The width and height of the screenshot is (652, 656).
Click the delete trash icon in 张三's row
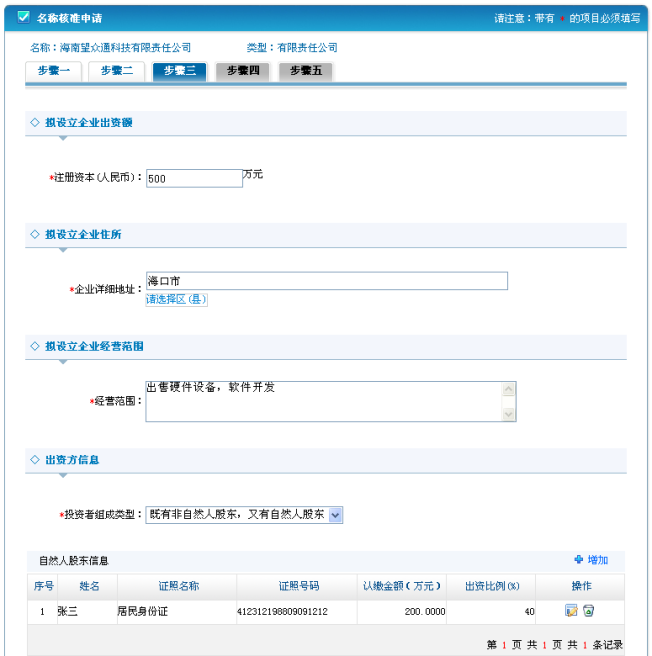(x=588, y=610)
